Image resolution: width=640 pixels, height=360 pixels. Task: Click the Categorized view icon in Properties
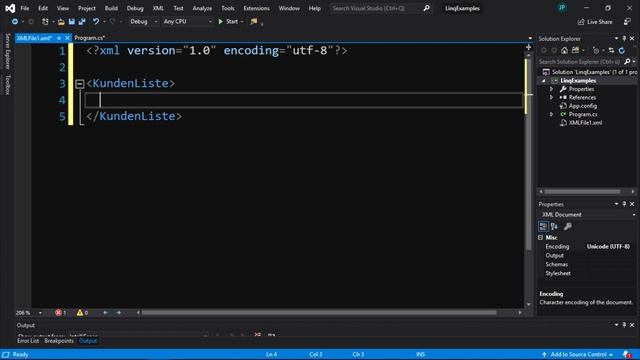pos(543,226)
